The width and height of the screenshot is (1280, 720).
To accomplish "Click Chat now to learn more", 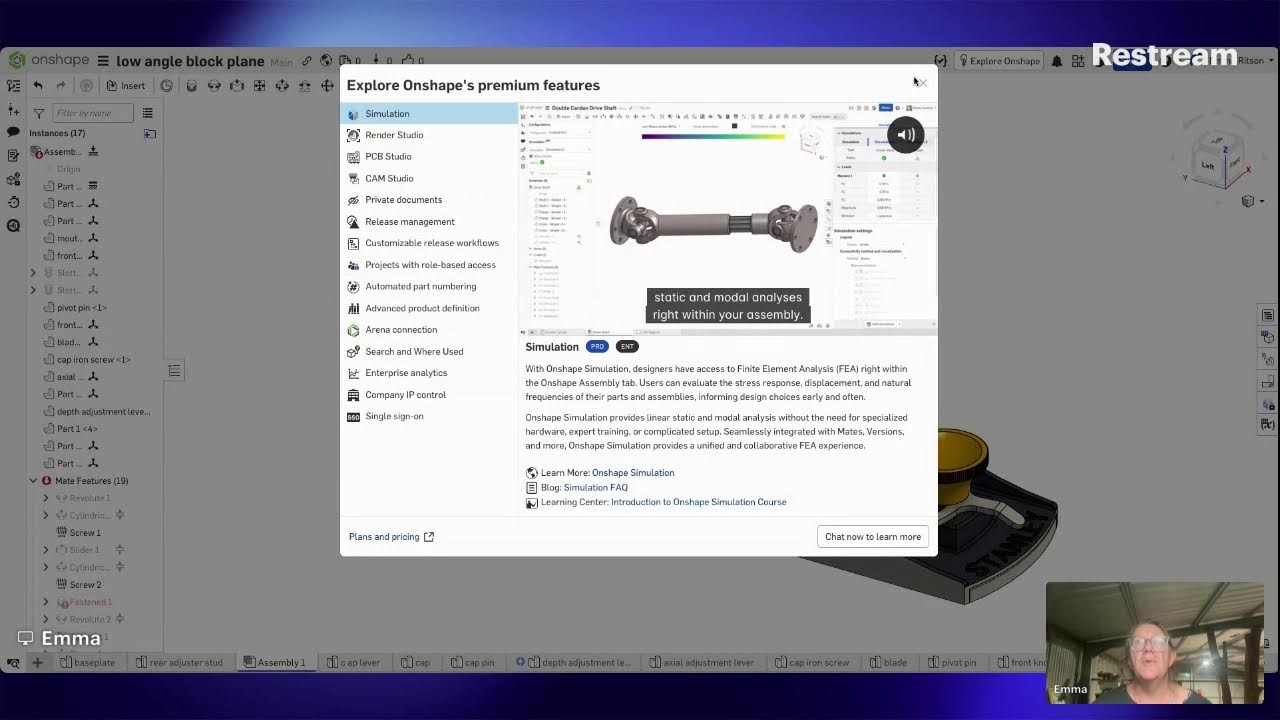I will (873, 537).
